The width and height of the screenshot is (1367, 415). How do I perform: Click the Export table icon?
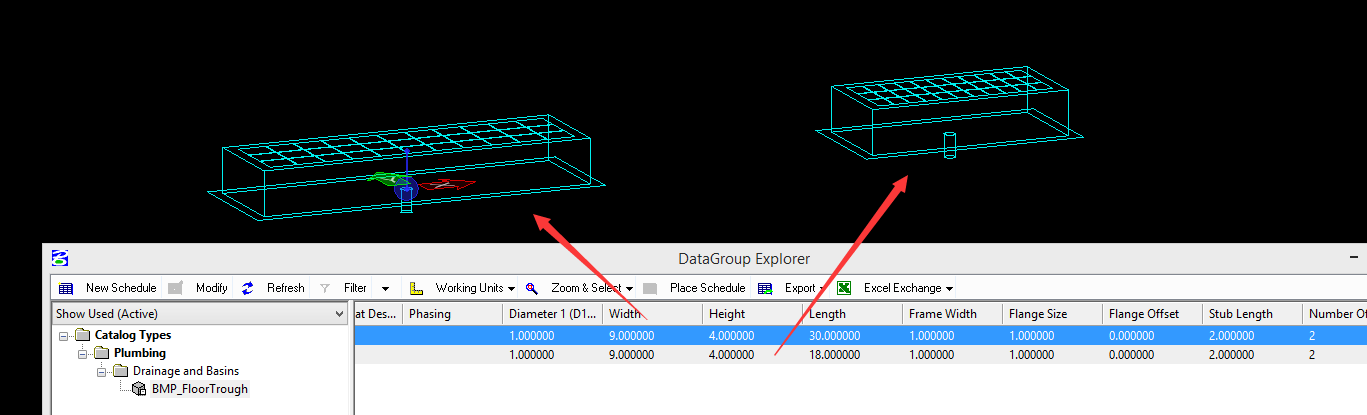click(765, 288)
